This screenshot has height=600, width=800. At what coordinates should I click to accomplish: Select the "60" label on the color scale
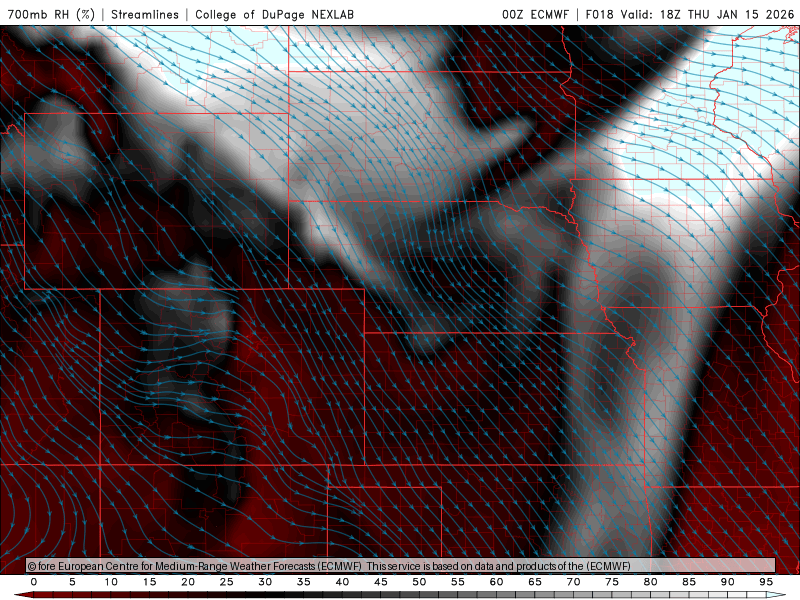496,582
